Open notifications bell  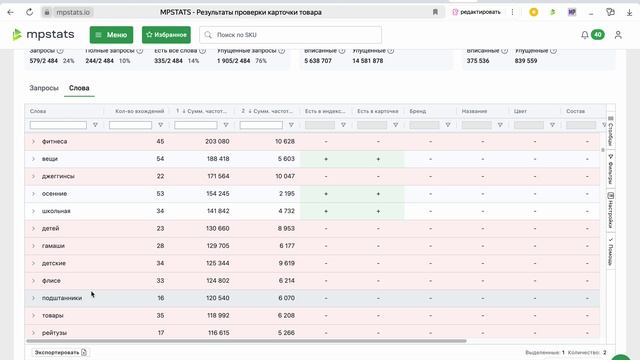[x=584, y=35]
